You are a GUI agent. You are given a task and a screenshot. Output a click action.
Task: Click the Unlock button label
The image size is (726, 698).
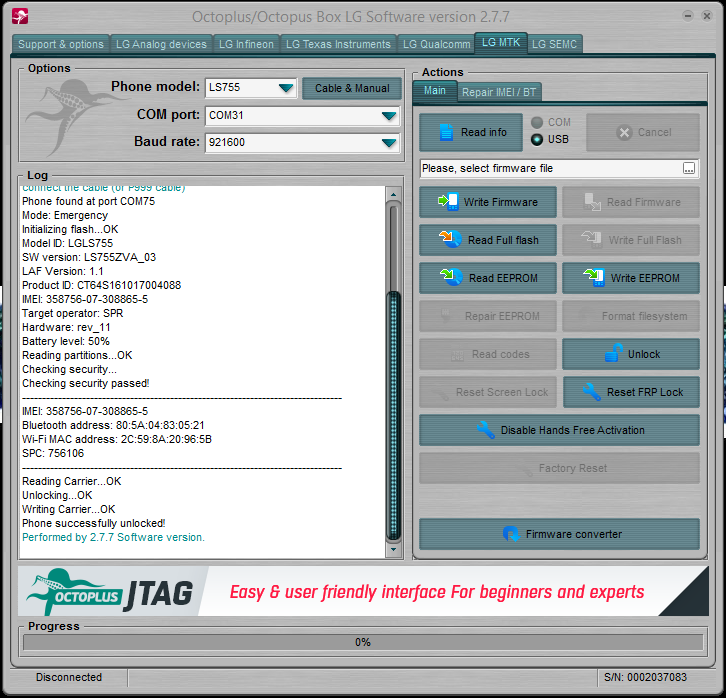point(644,354)
